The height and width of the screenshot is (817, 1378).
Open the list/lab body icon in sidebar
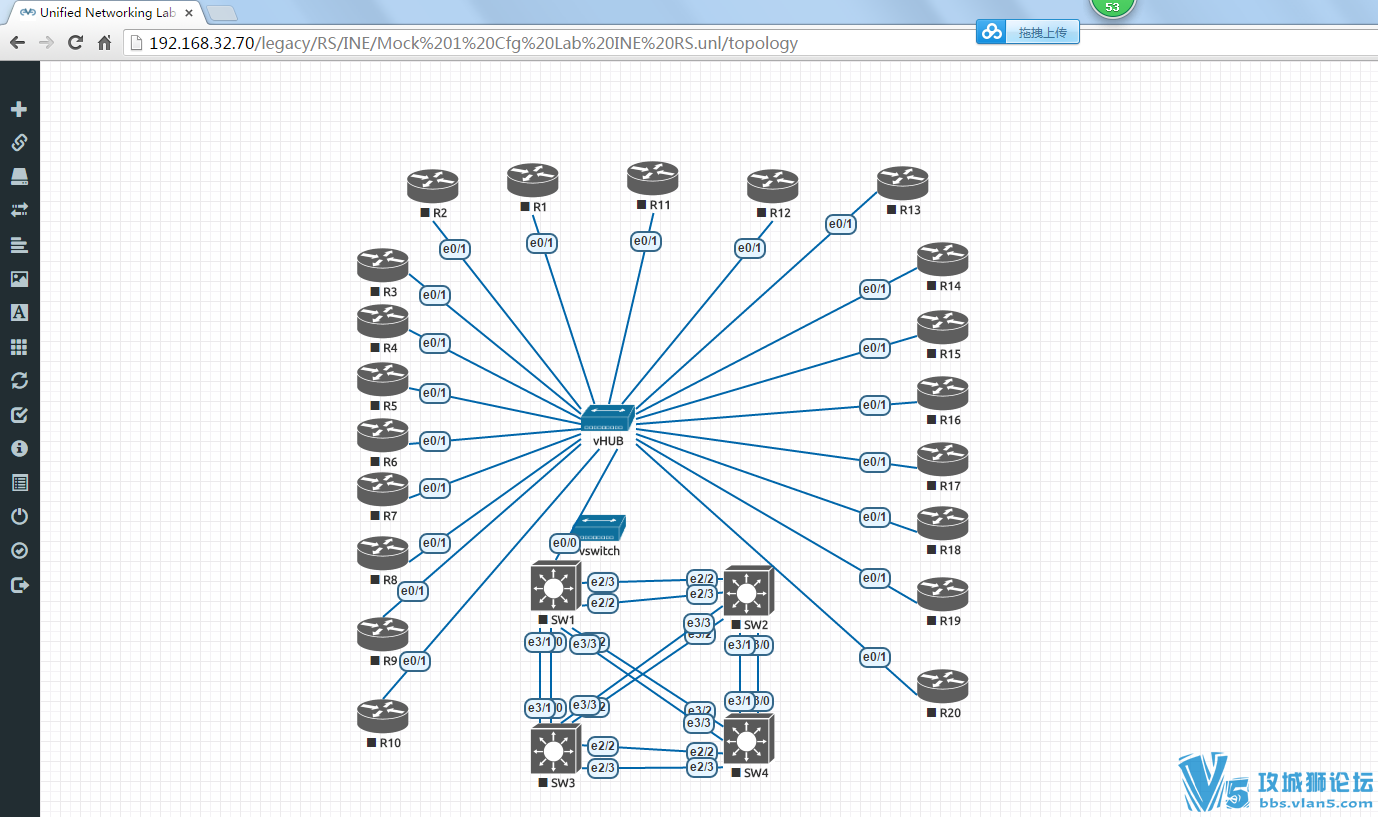[x=19, y=483]
